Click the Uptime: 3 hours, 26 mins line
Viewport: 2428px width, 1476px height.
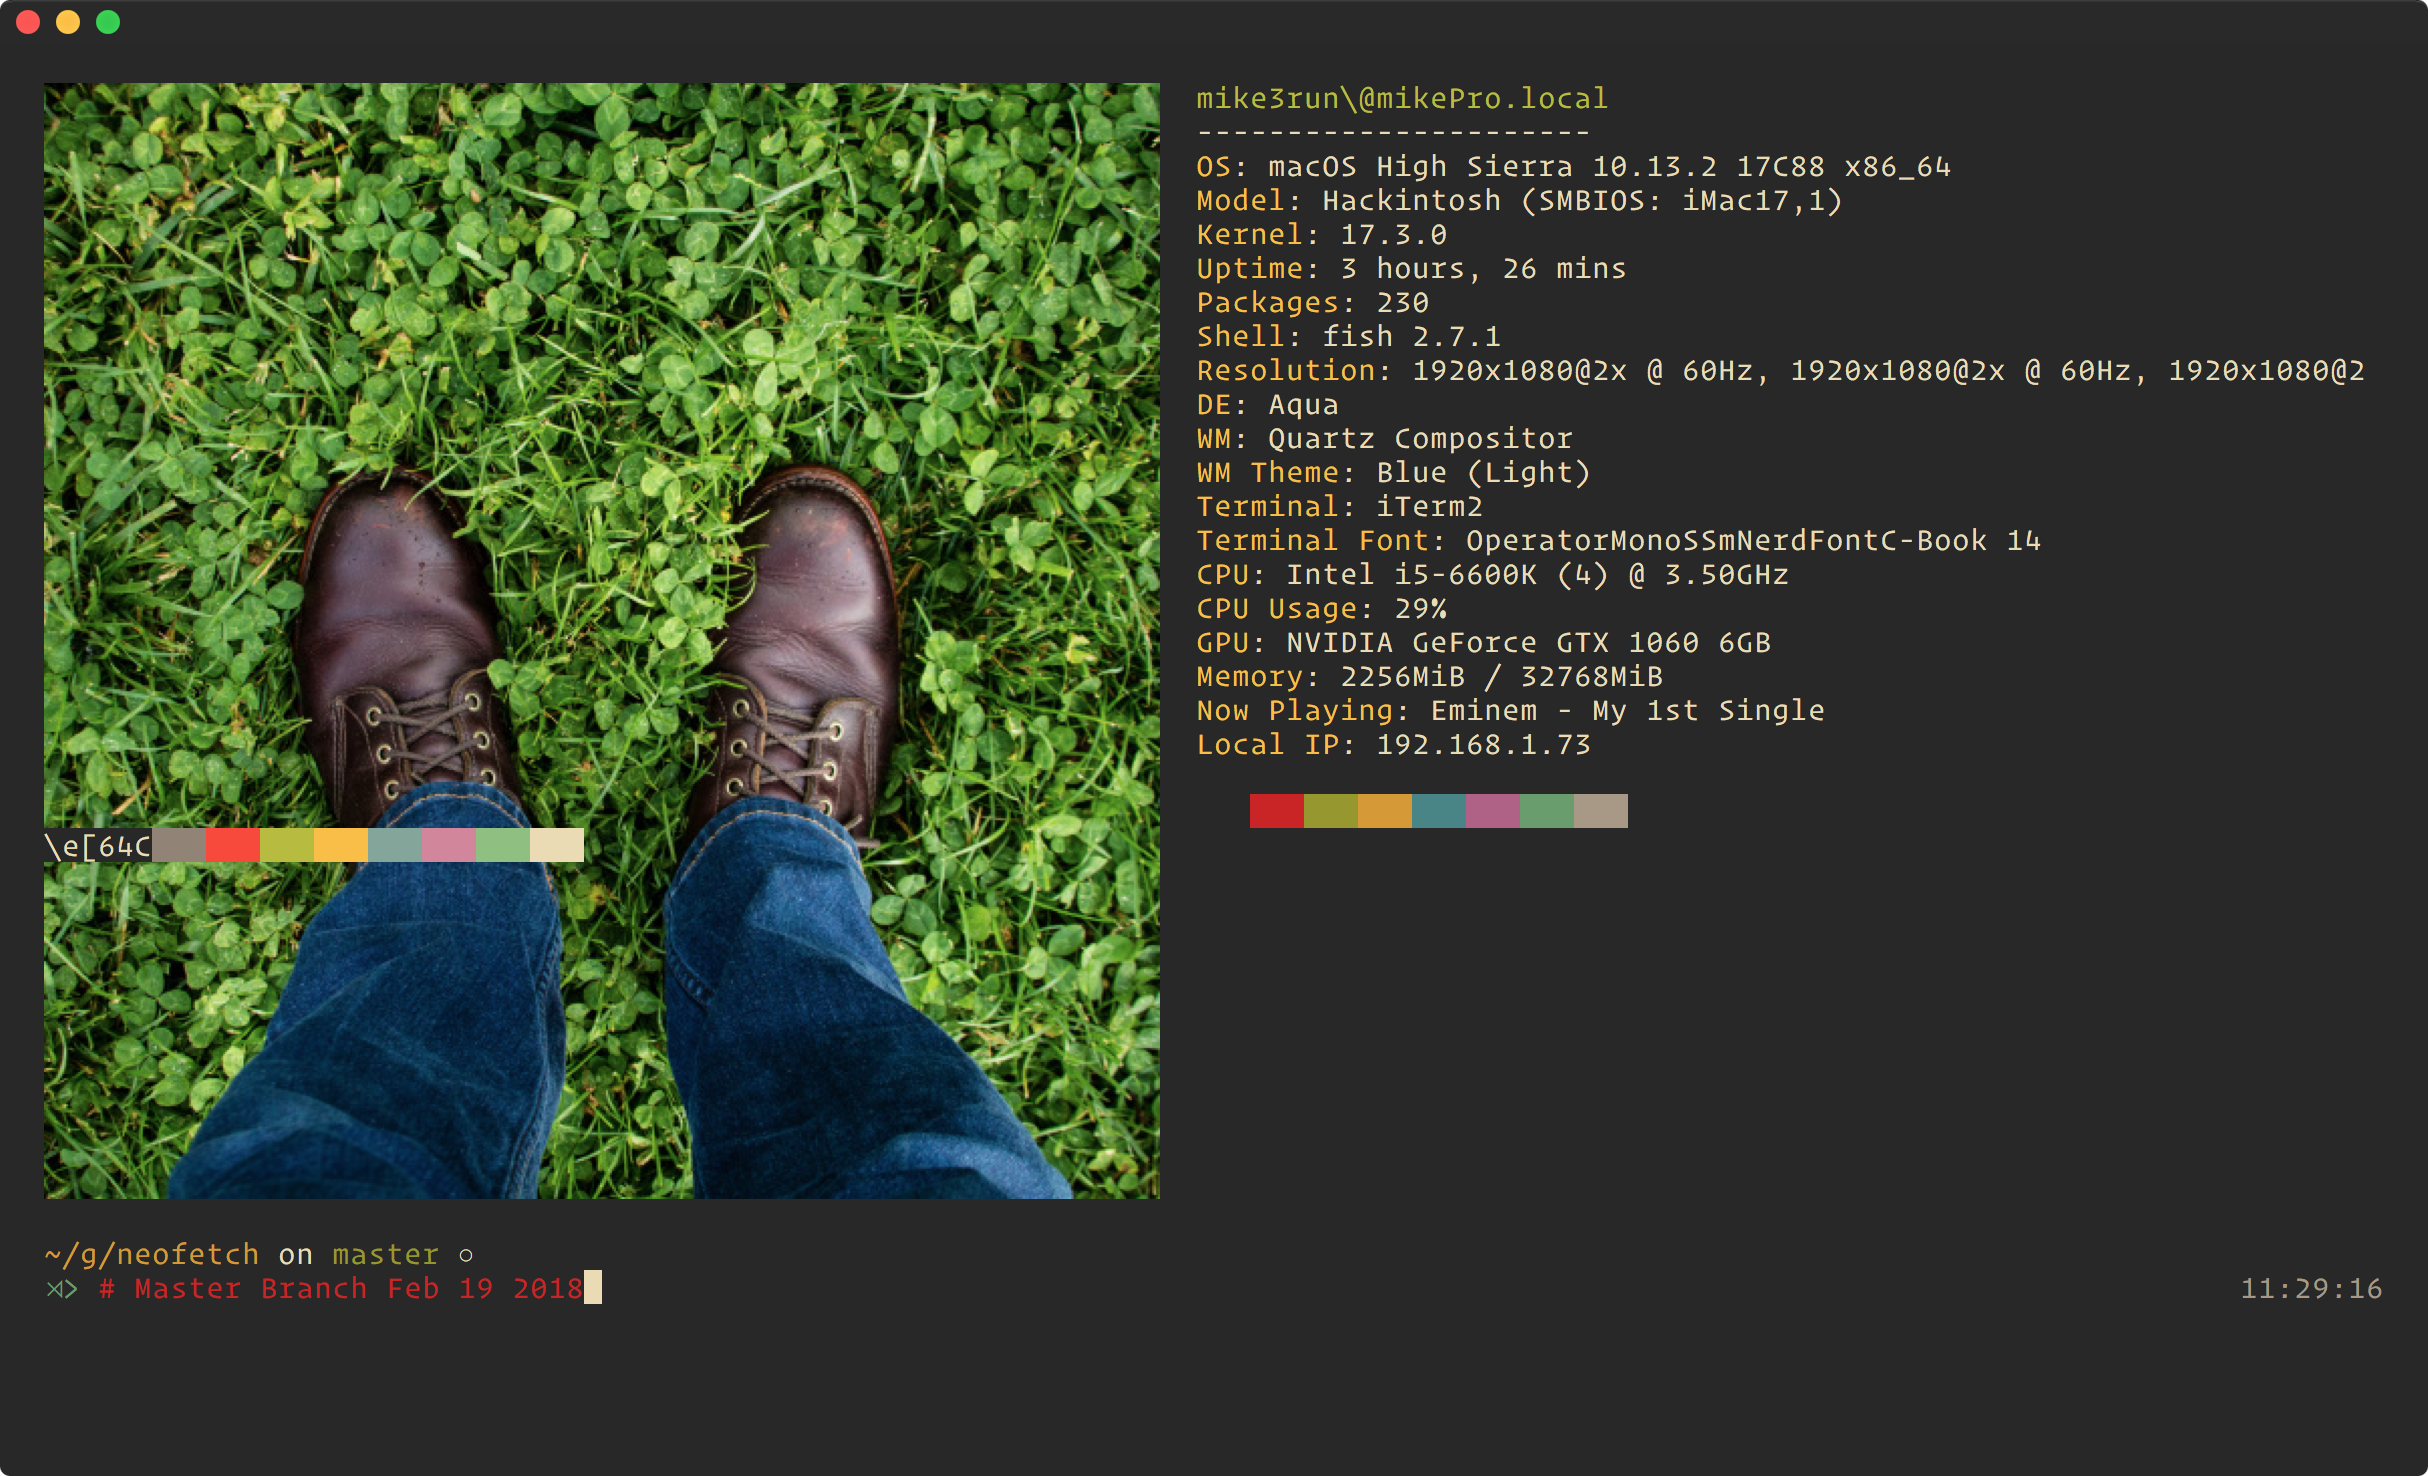pos(1412,268)
